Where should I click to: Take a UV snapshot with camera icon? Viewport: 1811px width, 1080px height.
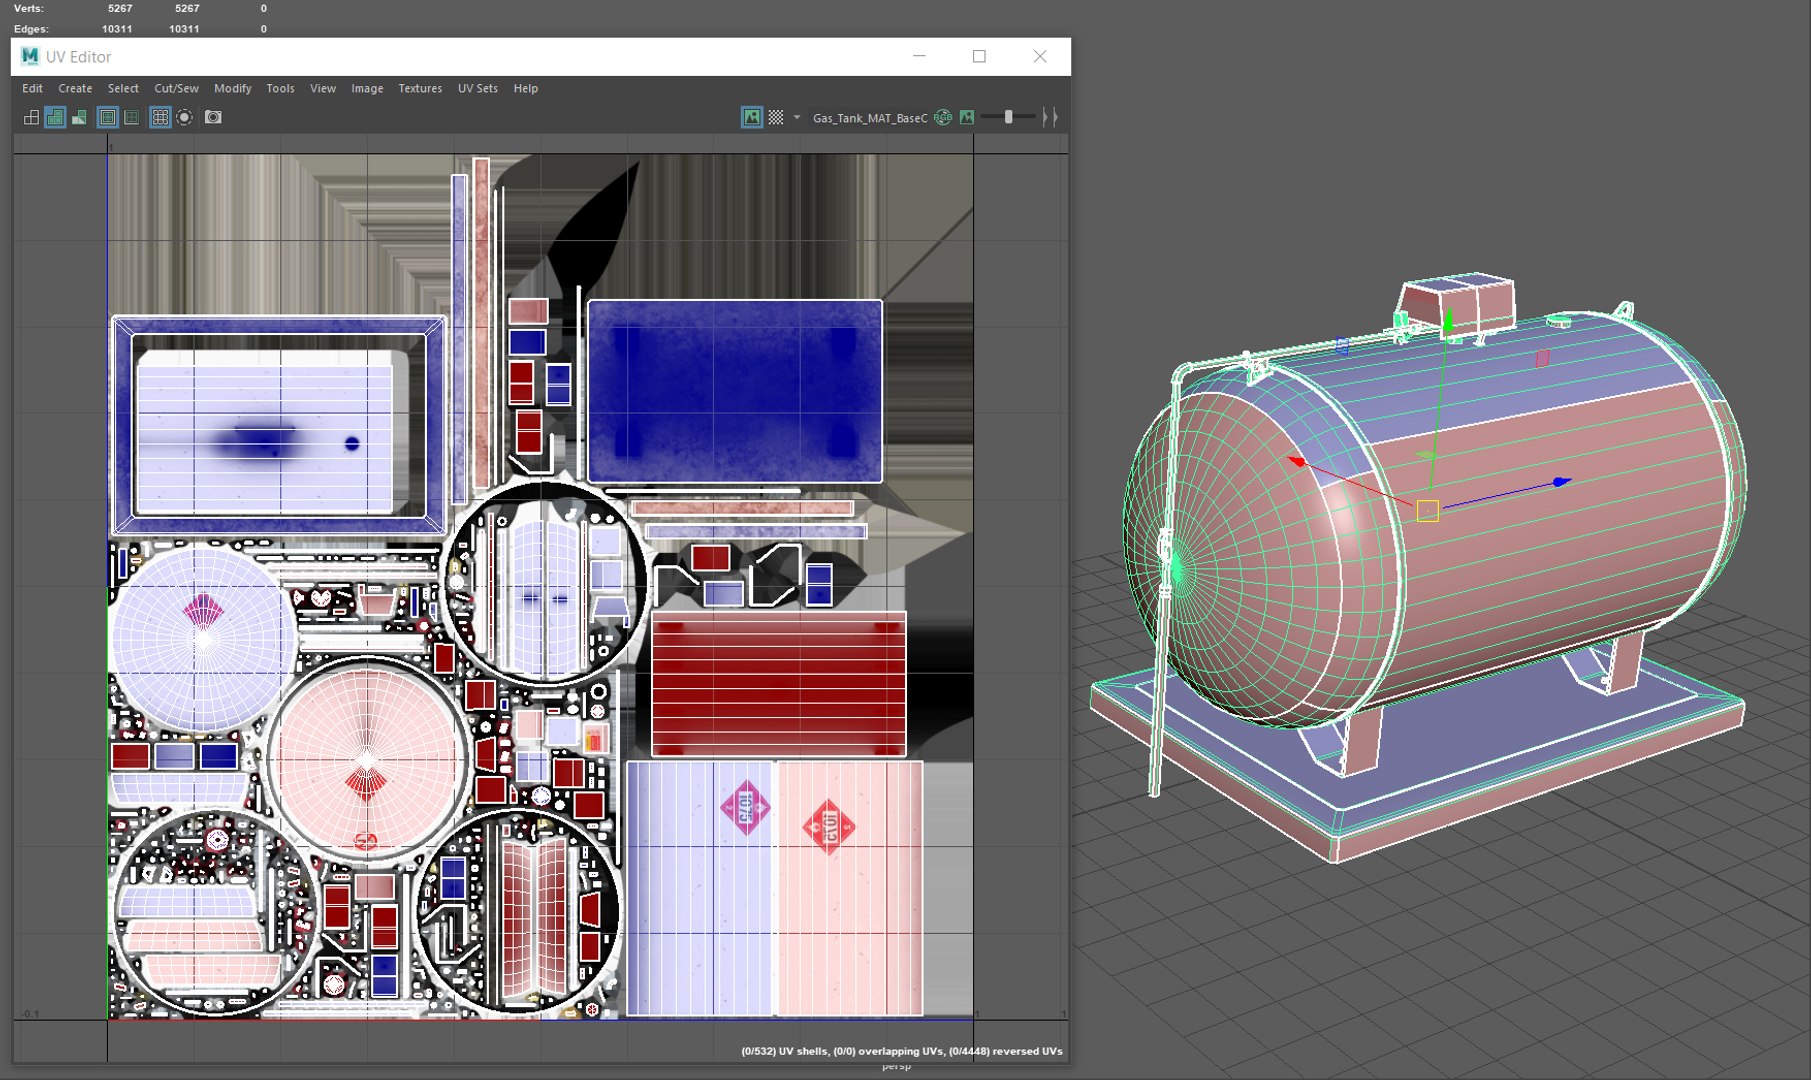213,117
